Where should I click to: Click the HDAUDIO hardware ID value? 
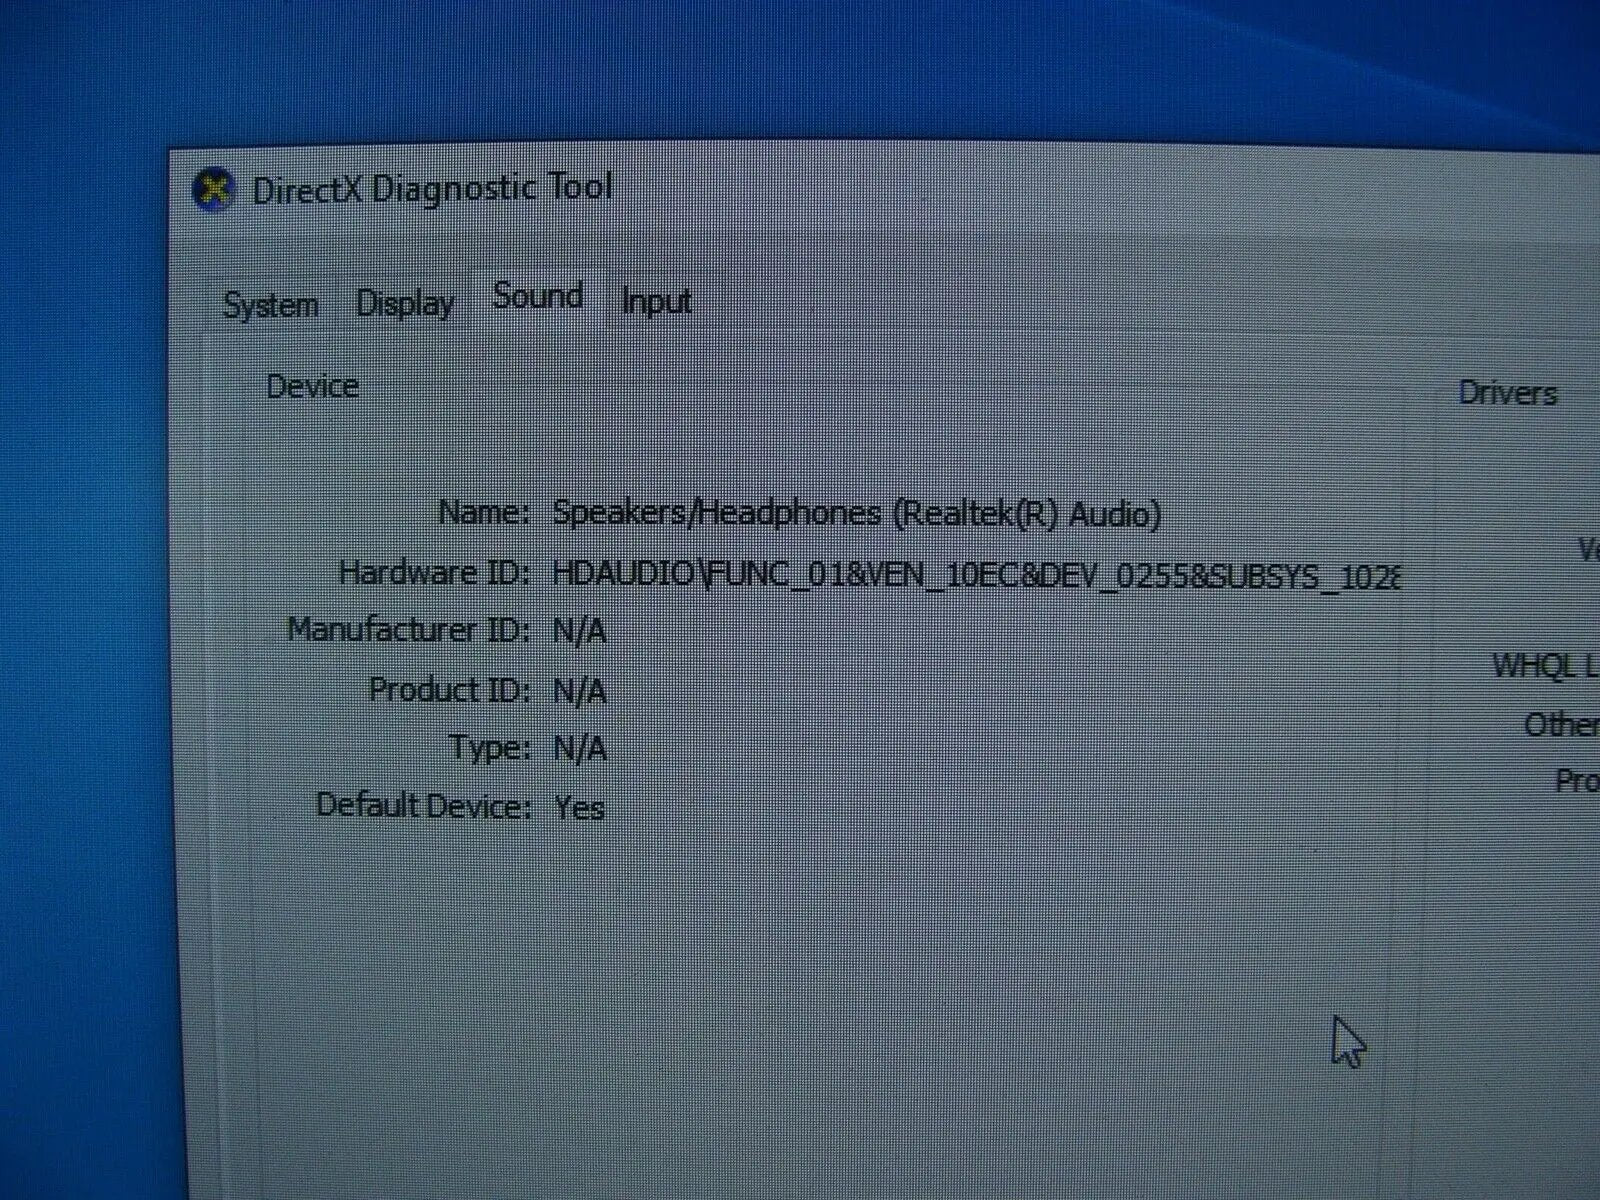(x=977, y=575)
